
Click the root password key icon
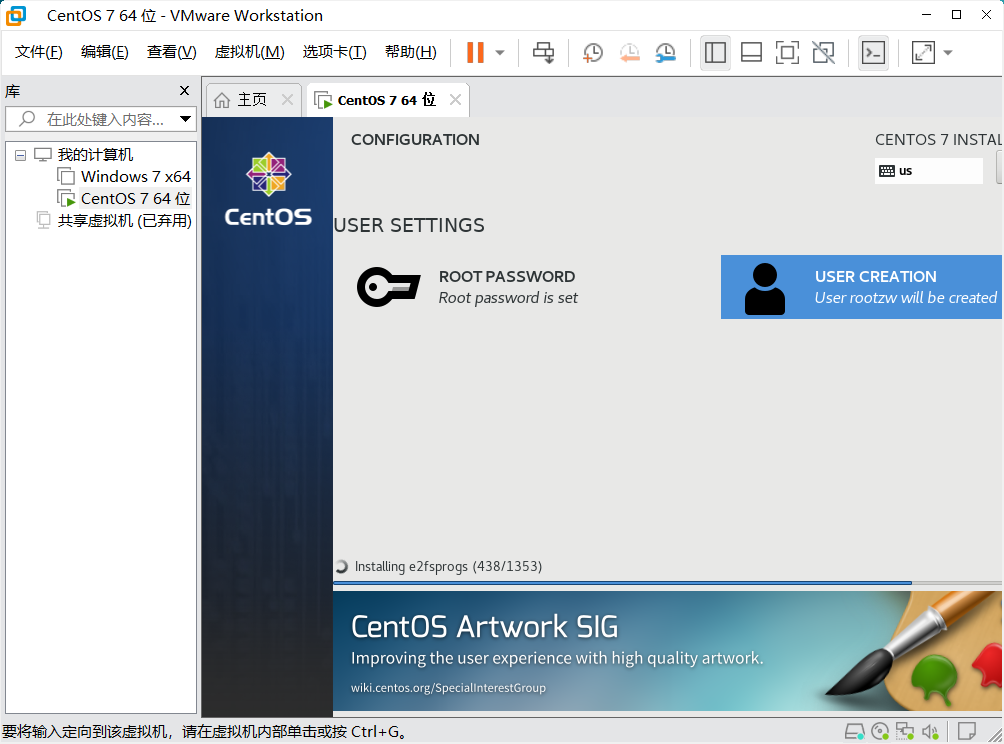click(388, 287)
